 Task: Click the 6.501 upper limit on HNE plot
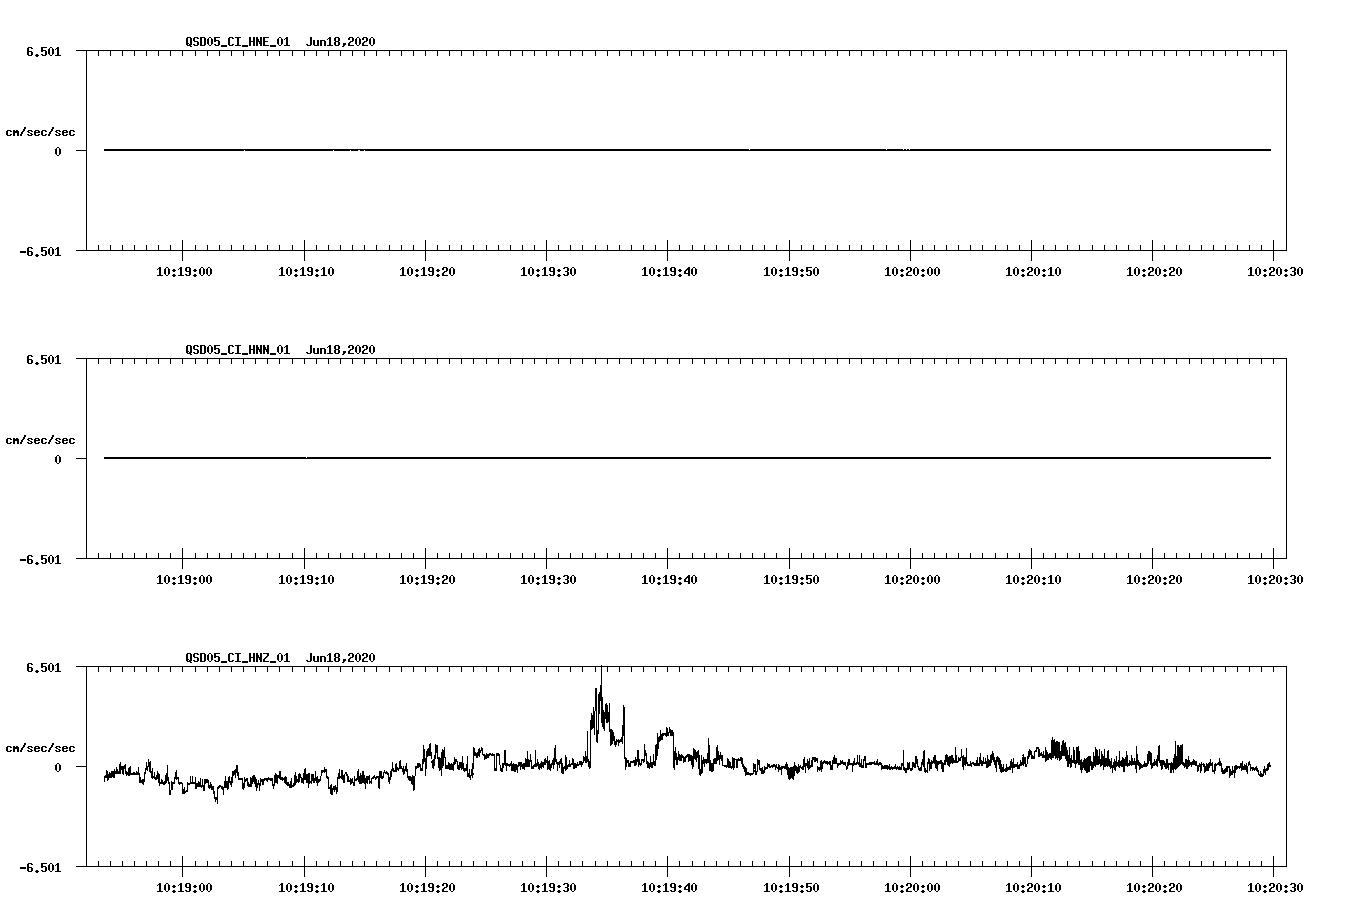point(44,51)
